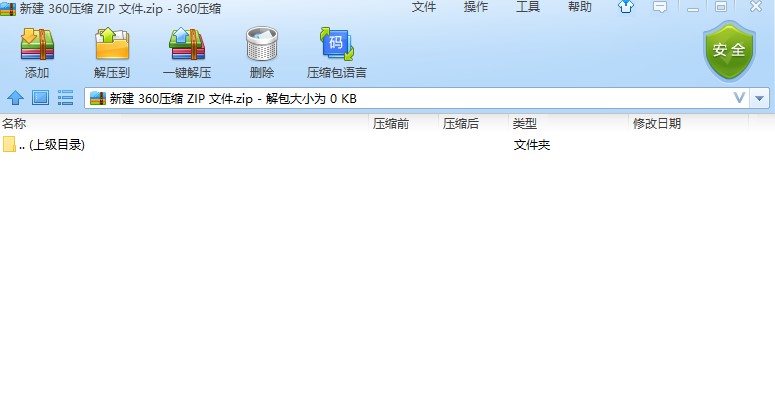Open the 帮助 menu
The height and width of the screenshot is (415, 775).
pos(580,7)
